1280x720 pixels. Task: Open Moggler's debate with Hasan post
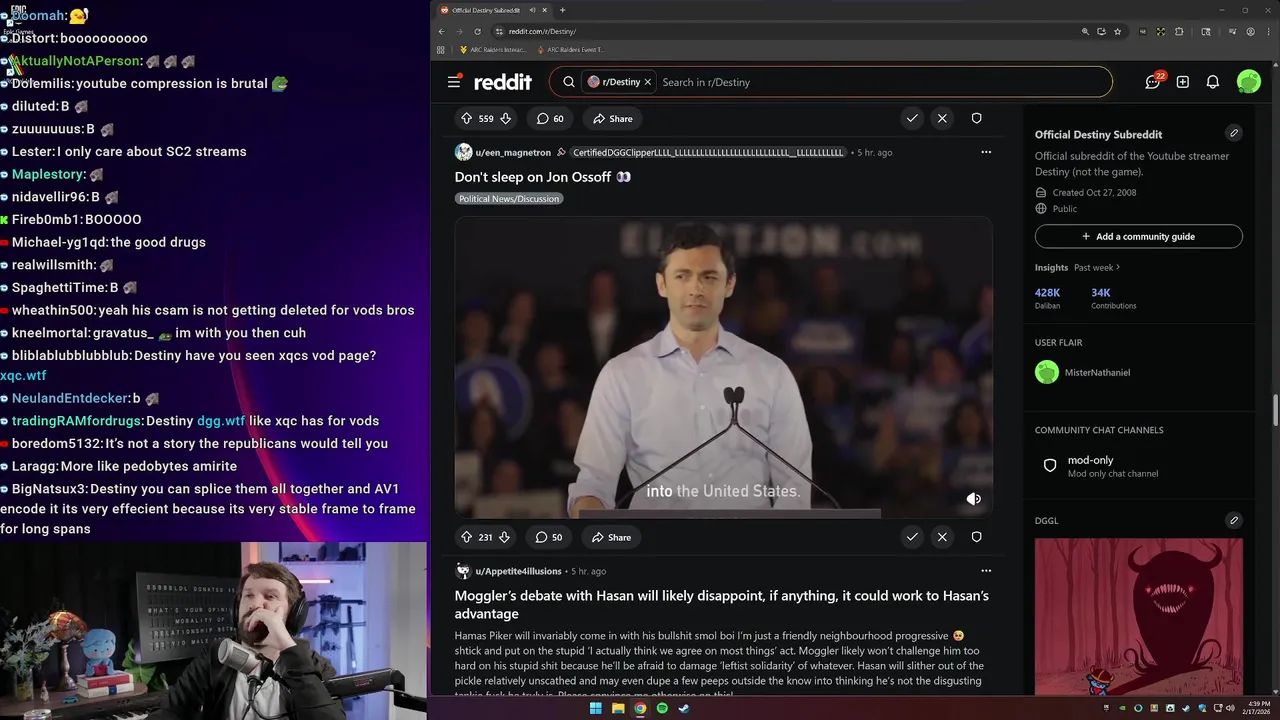click(722, 604)
